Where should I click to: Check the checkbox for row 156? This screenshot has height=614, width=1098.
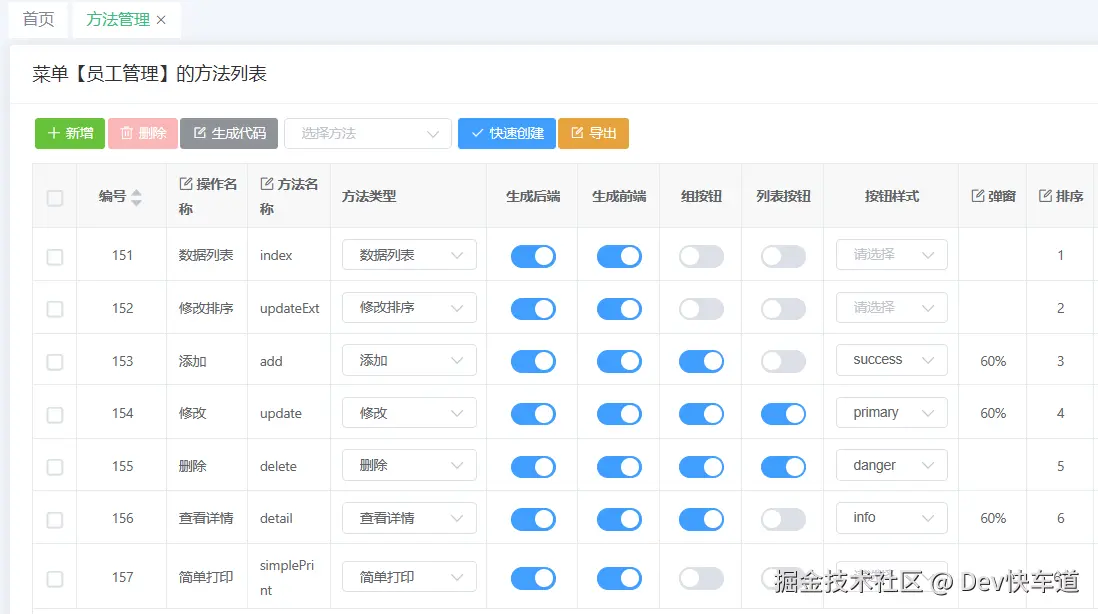(x=55, y=519)
